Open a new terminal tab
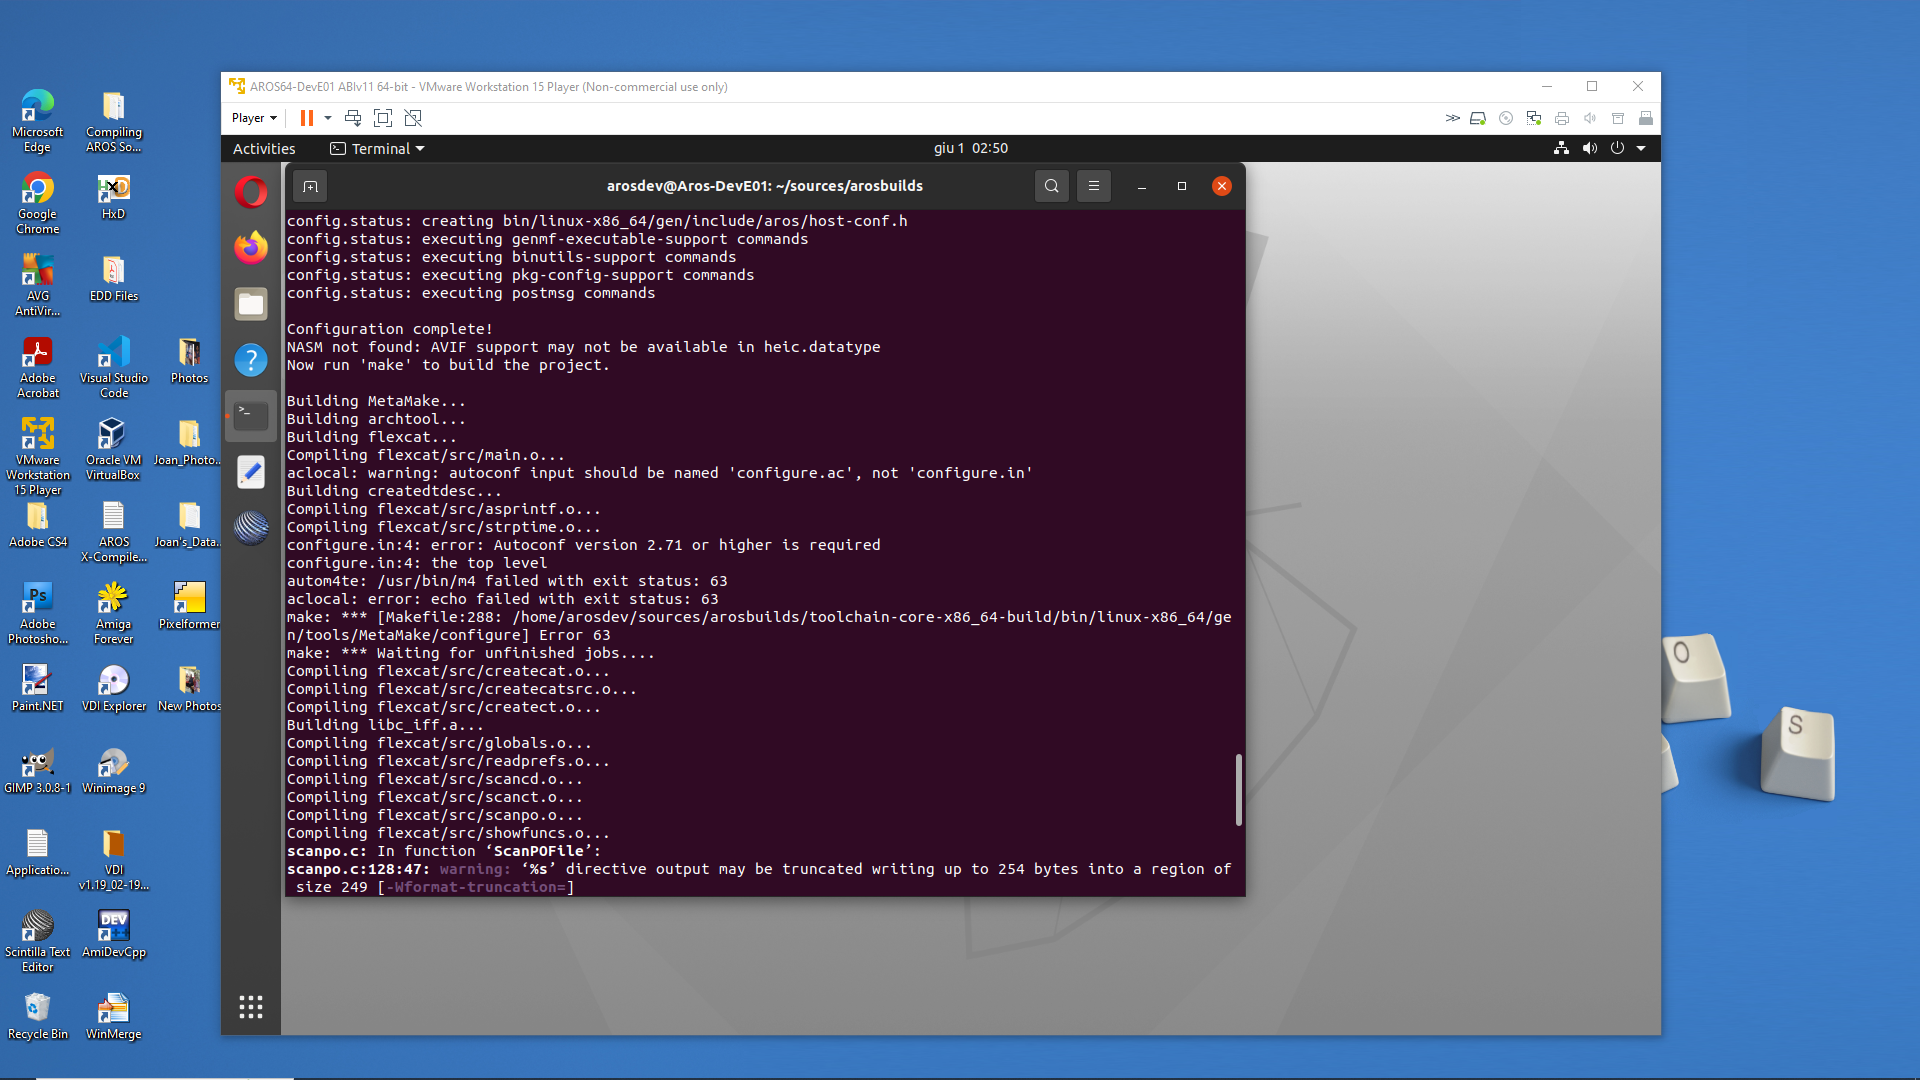The image size is (1920, 1080). (311, 186)
